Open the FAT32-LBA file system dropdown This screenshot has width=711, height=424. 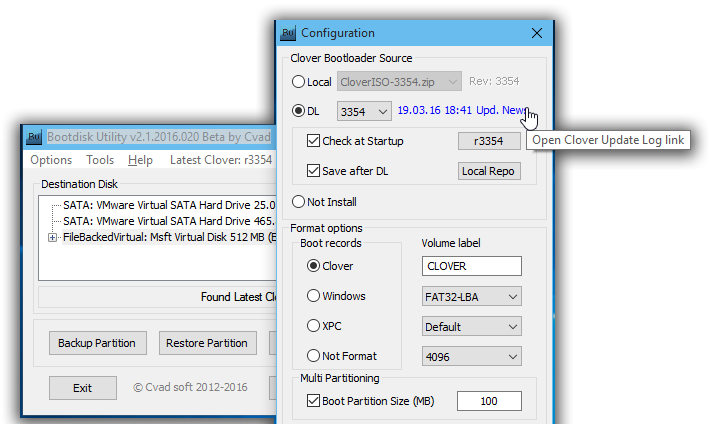coord(472,297)
